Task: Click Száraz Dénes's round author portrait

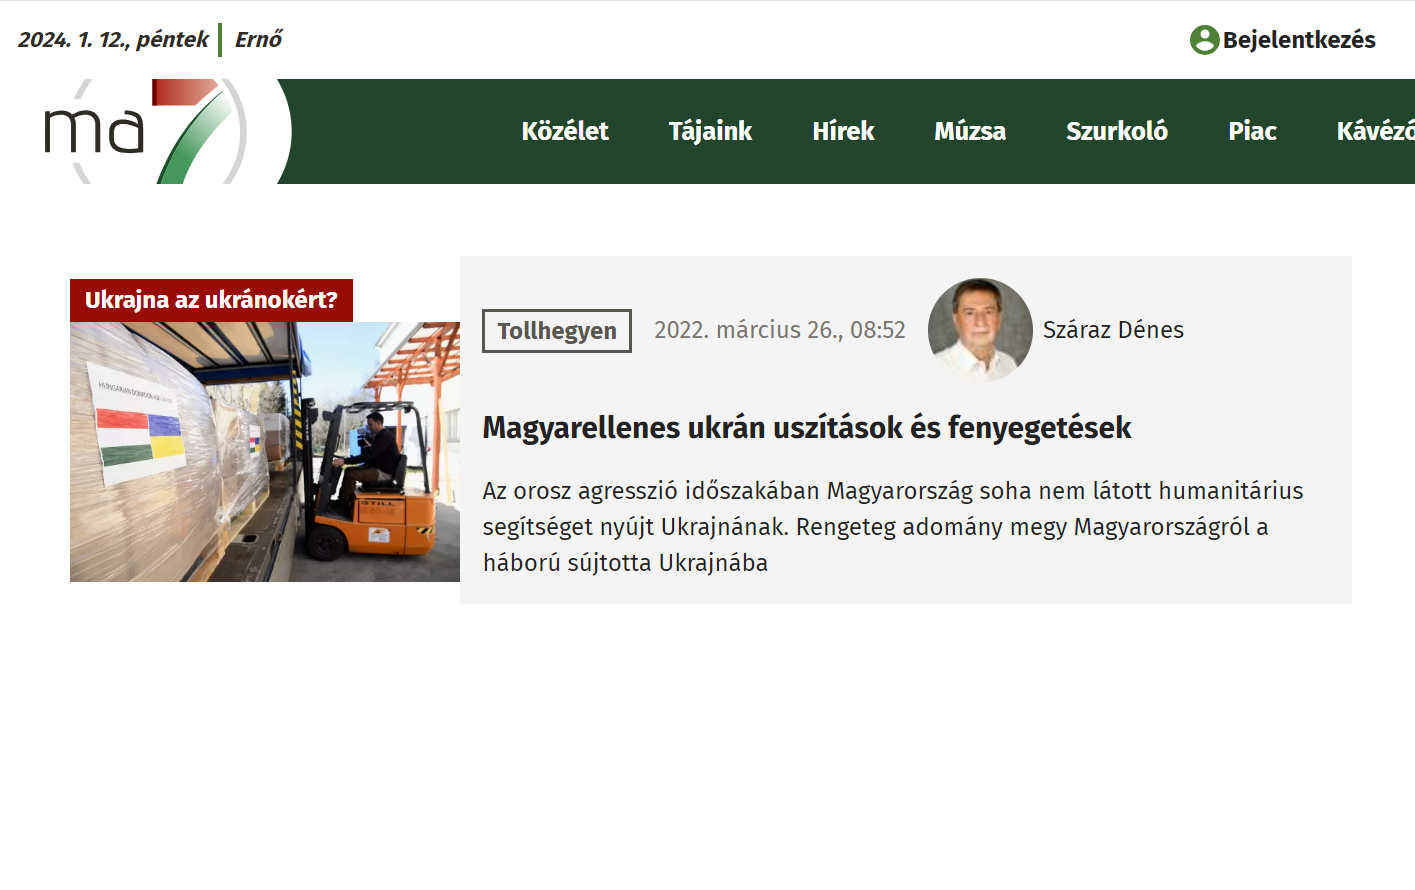Action: (x=979, y=330)
